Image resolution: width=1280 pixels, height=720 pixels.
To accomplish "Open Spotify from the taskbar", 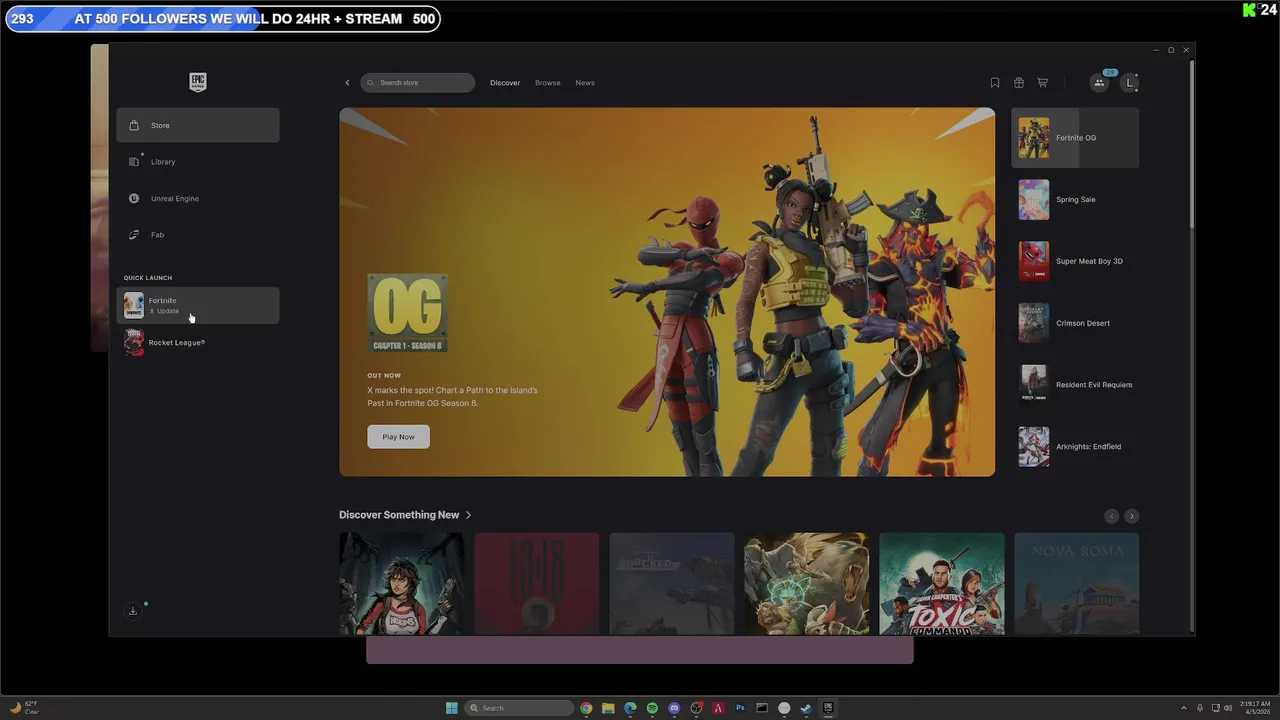I will click(652, 708).
